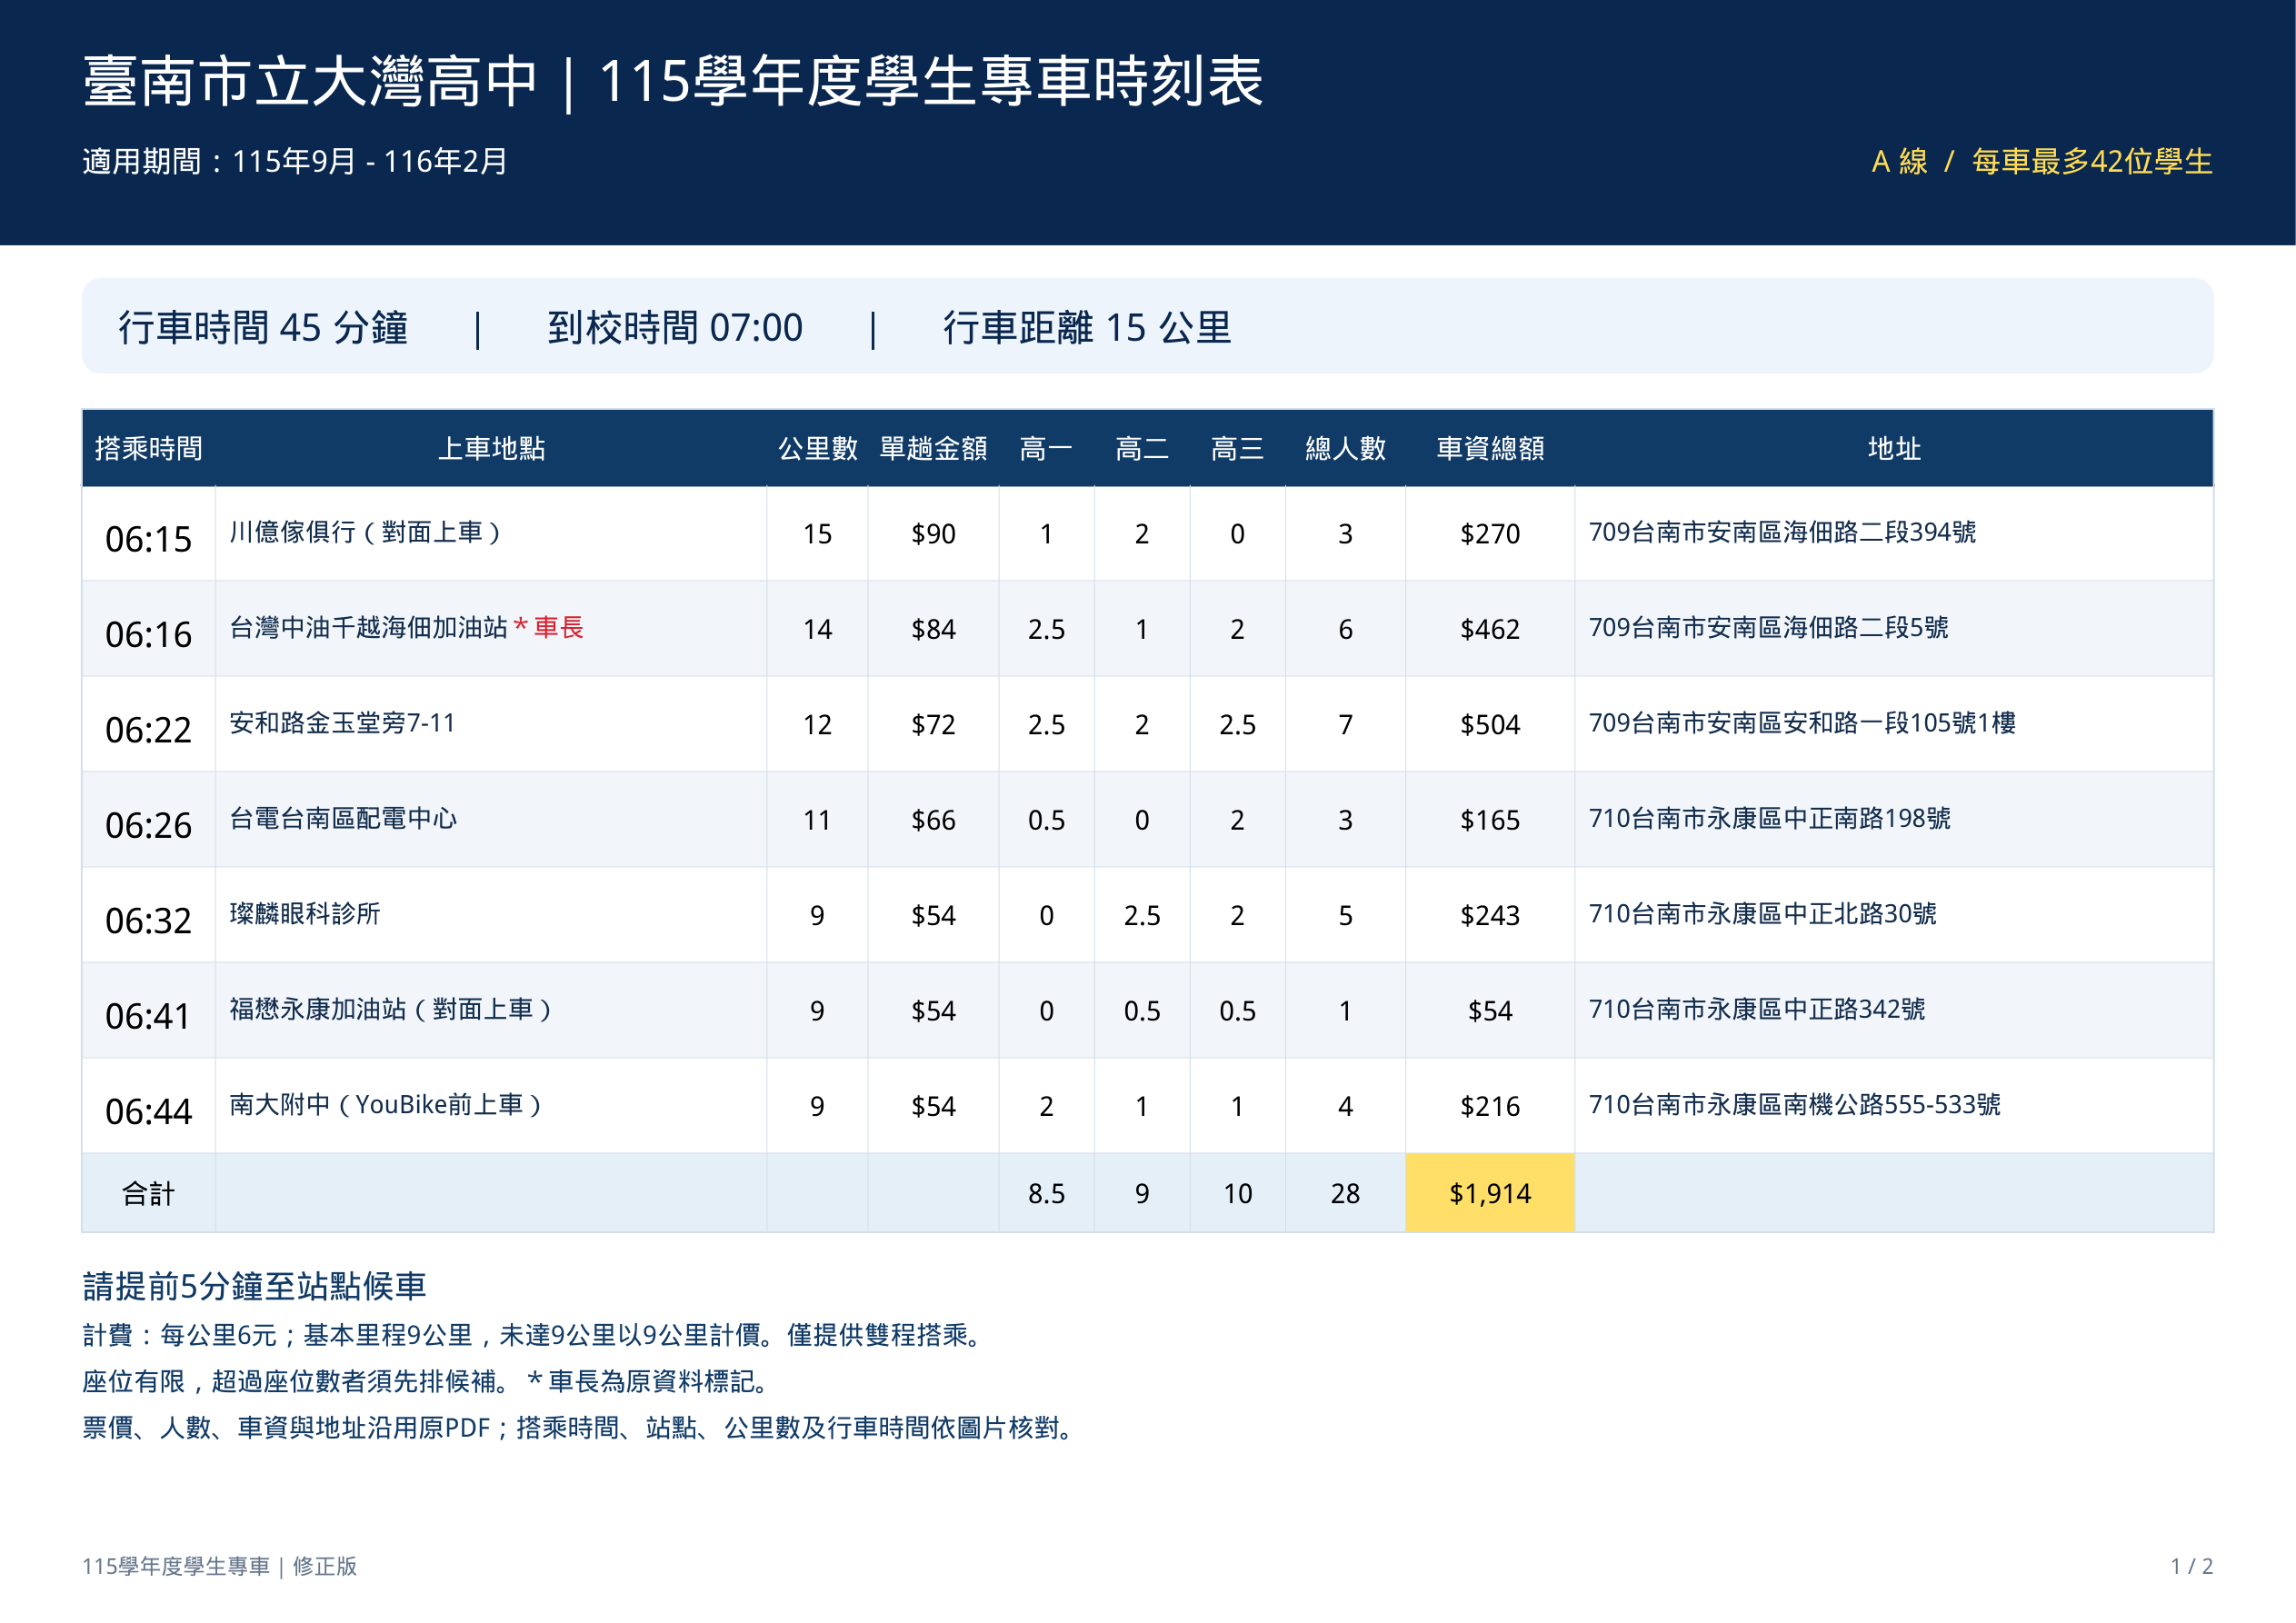The width and height of the screenshot is (2296, 1623).
Task: Select stop 南大附中（YouBike前上車）
Action: pyautogui.click(x=388, y=1104)
